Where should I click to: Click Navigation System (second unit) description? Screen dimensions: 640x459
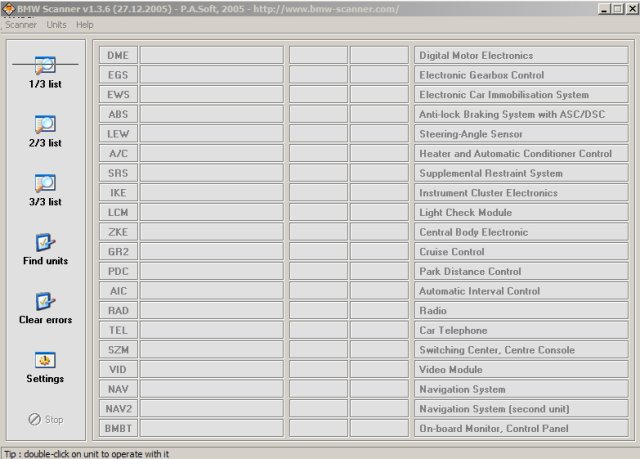(521, 408)
